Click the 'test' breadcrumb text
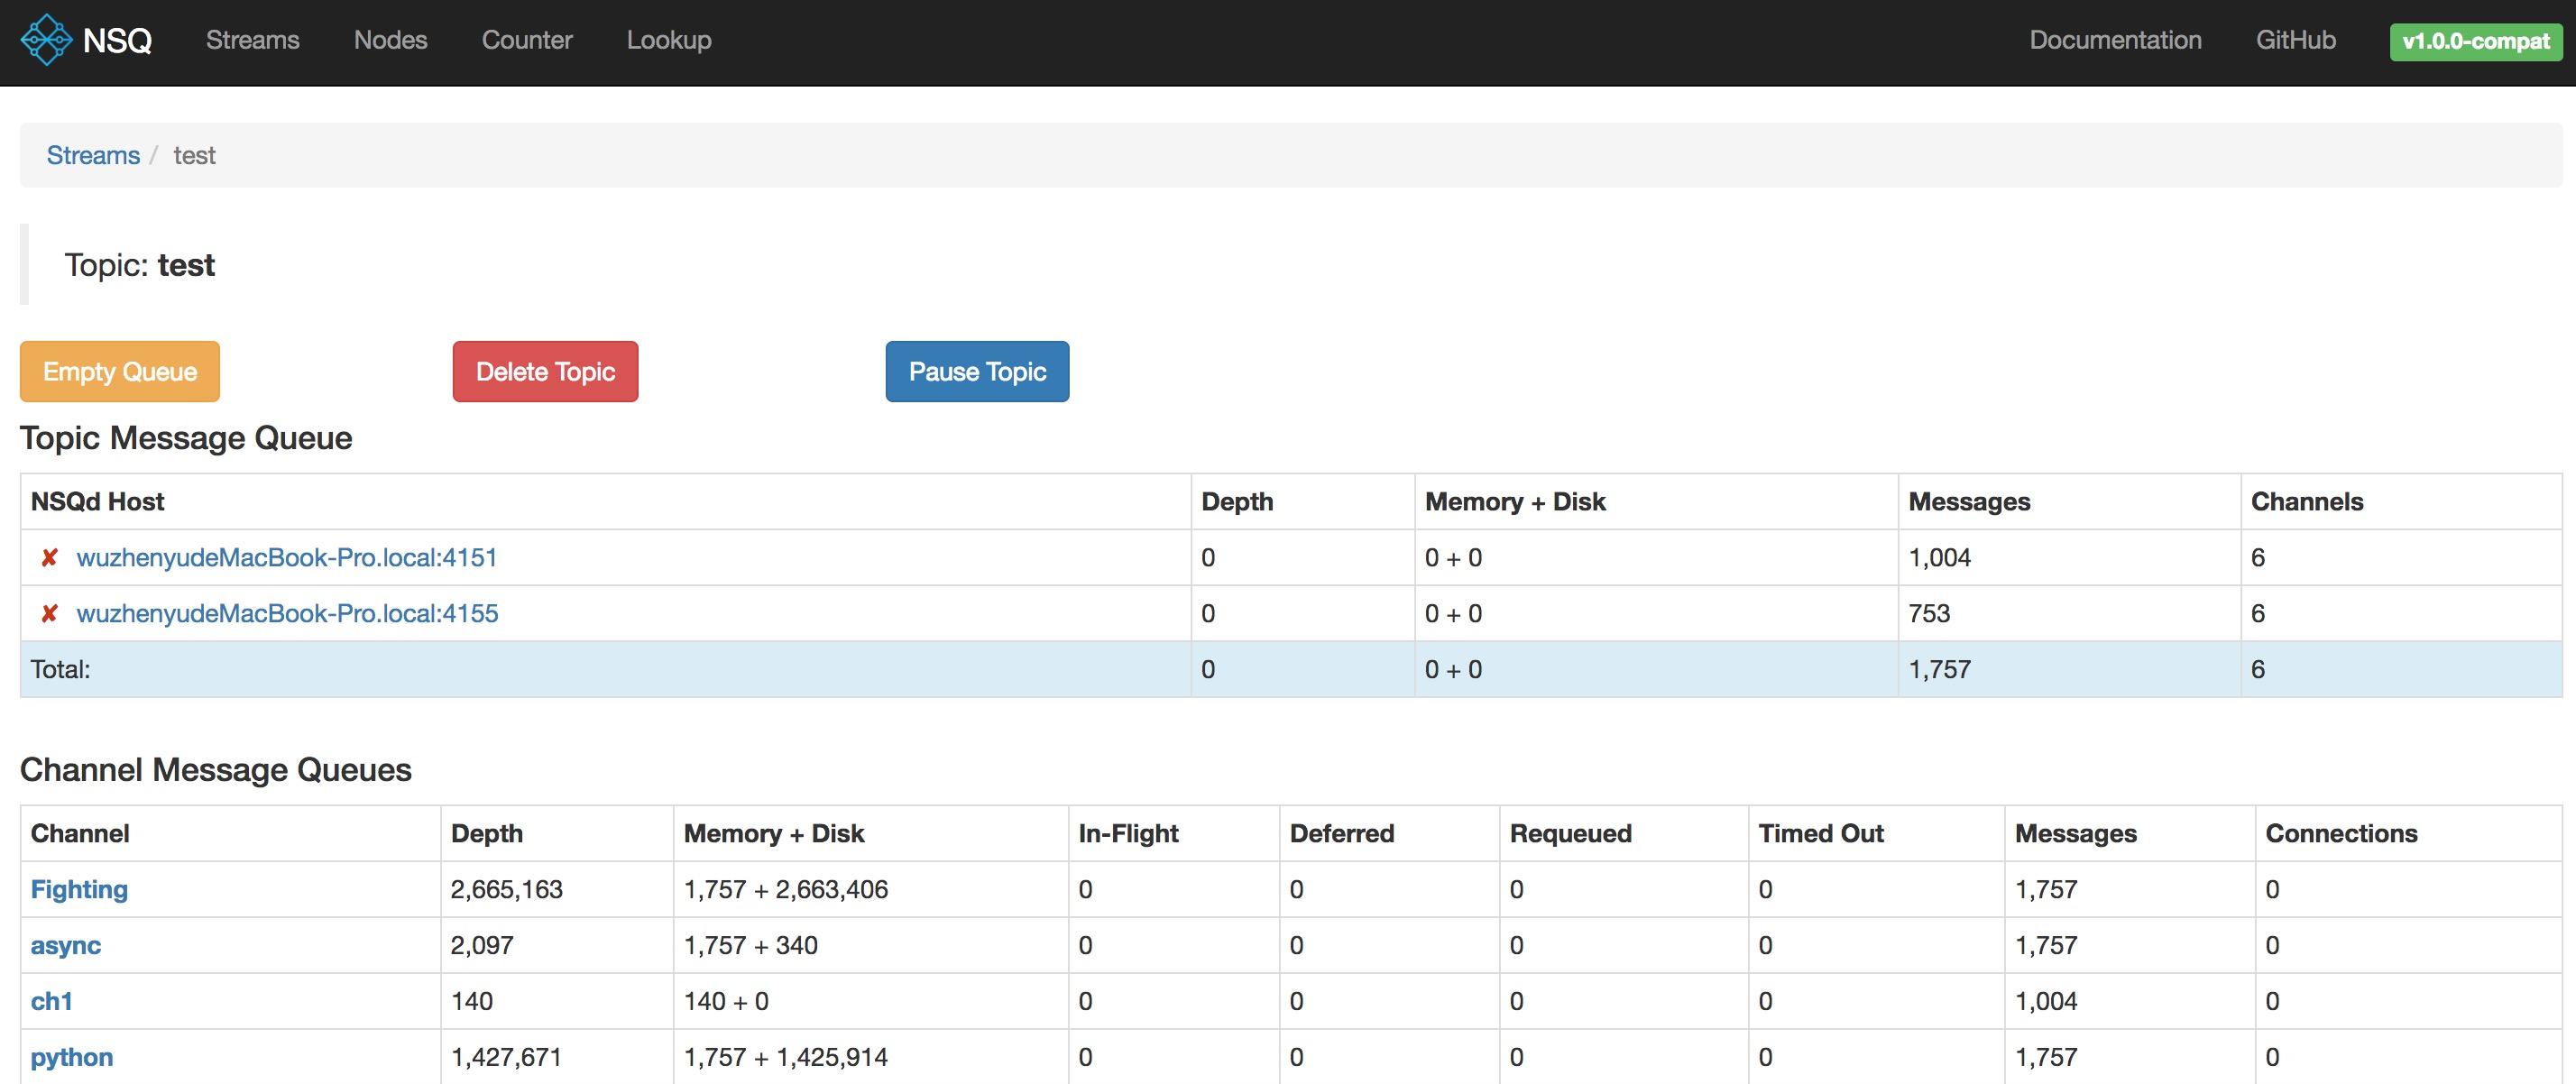Image resolution: width=2576 pixels, height=1084 pixels. point(194,155)
